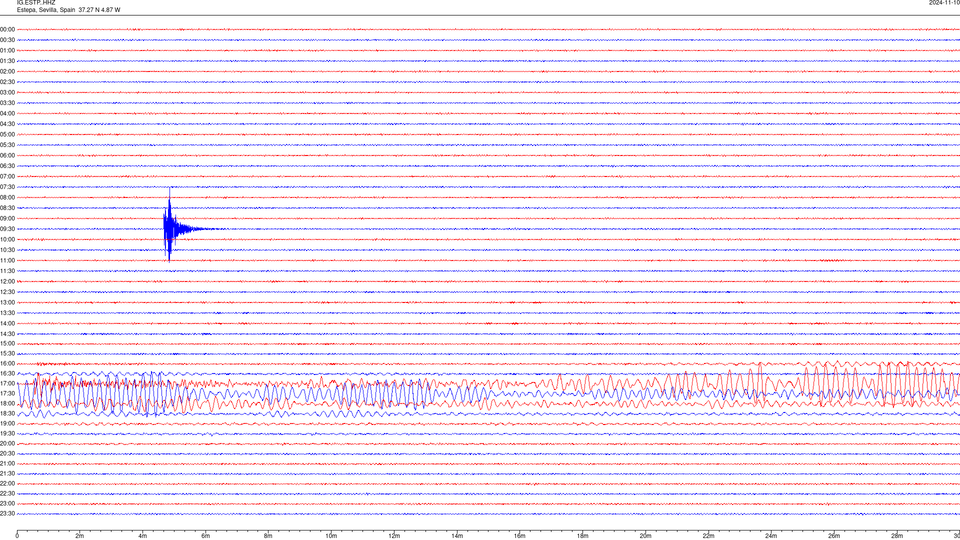960x540 pixels.
Task: Click the 2m tick on the time axis
Action: click(80, 536)
